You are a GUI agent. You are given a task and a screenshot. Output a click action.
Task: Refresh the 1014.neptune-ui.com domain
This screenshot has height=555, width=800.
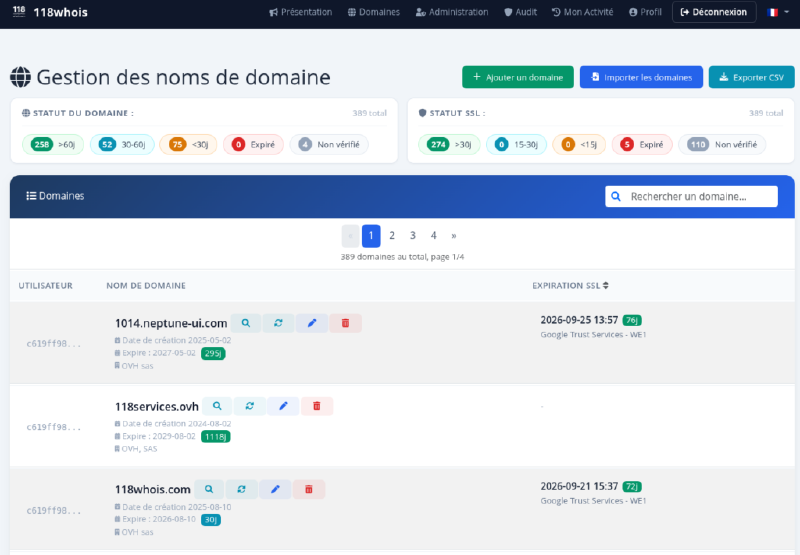pyautogui.click(x=278, y=323)
